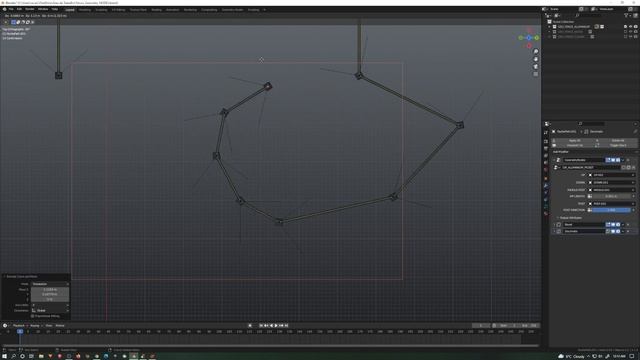Toggle exclude checkbox of first collection
The height and width of the screenshot is (360, 640).
[x=625, y=27]
